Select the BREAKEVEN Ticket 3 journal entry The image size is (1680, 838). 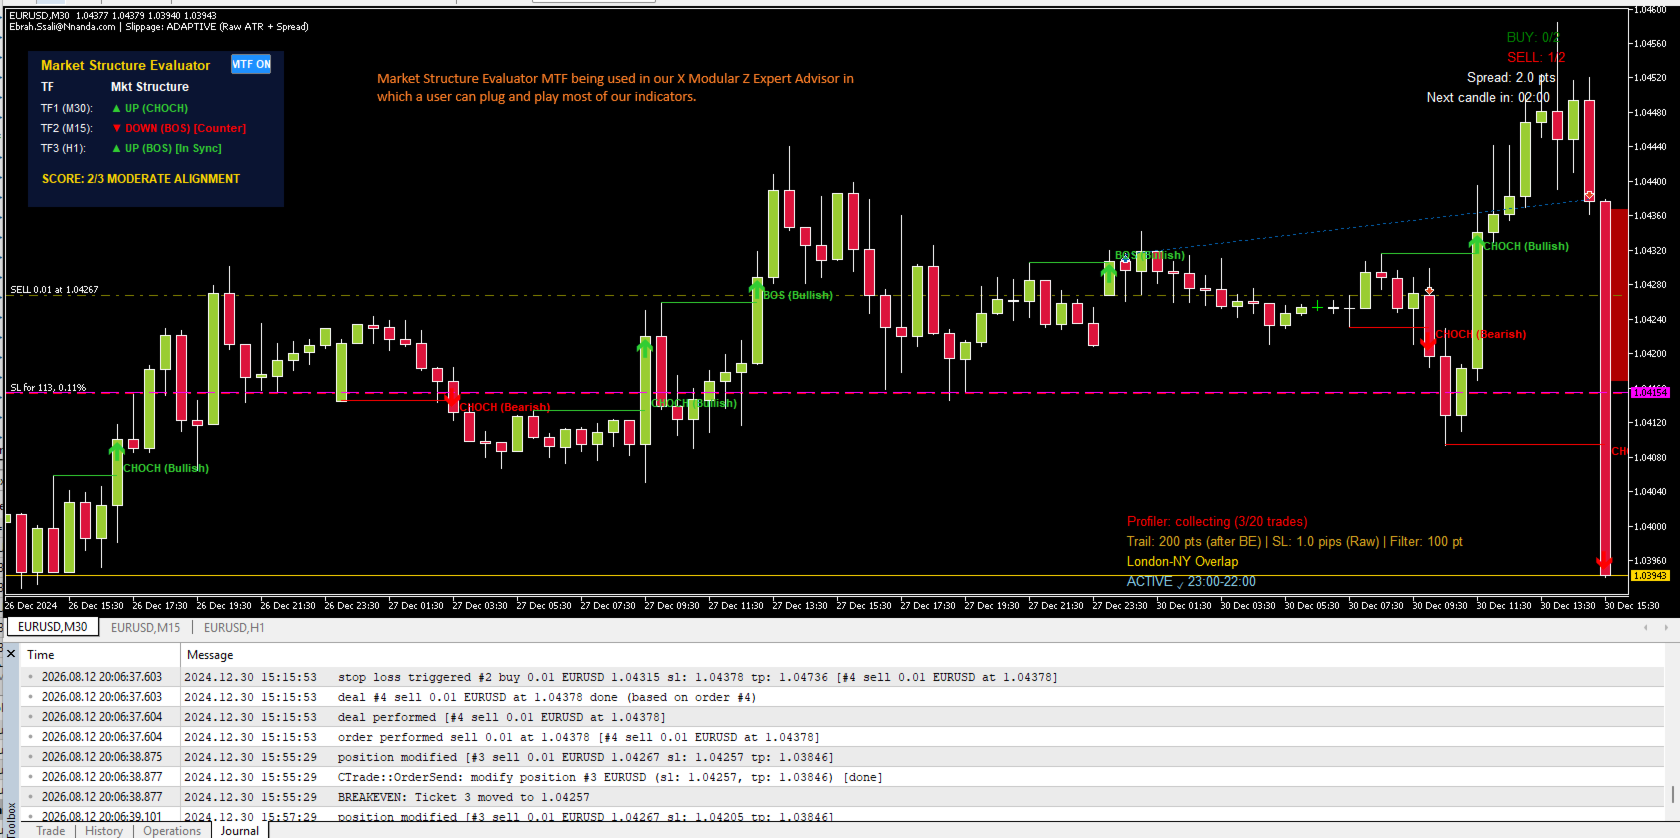click(x=840, y=797)
